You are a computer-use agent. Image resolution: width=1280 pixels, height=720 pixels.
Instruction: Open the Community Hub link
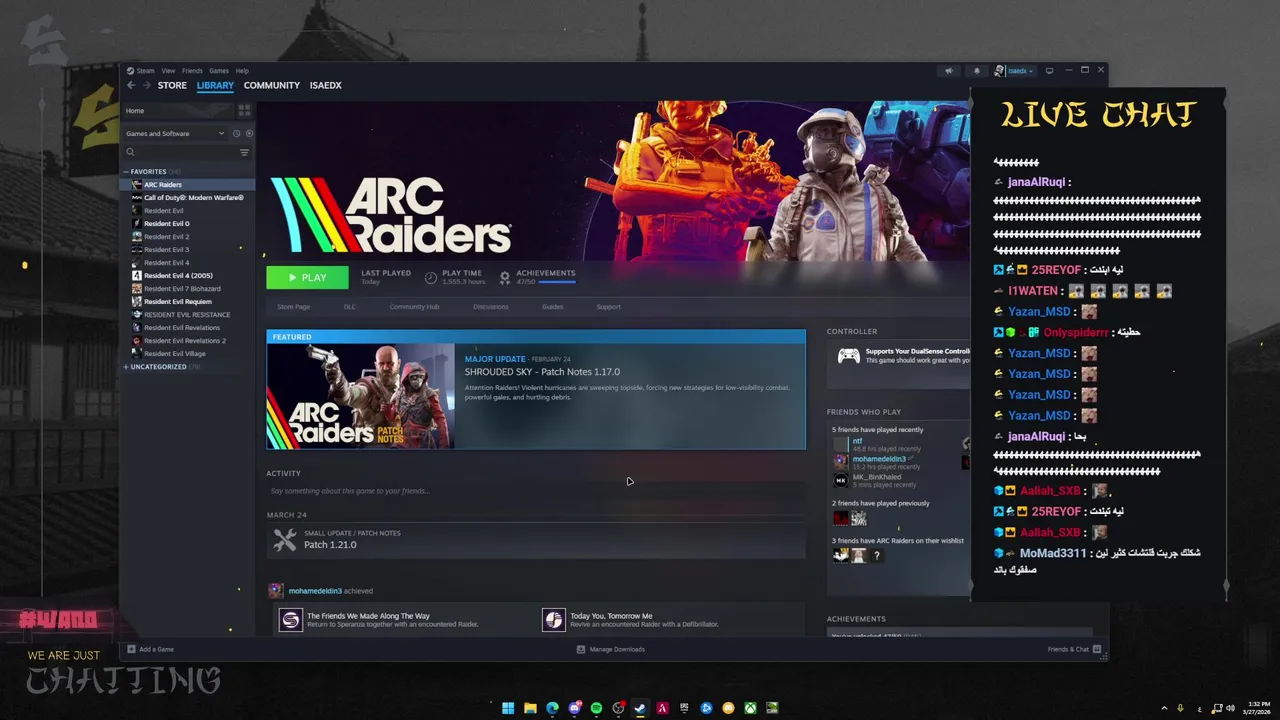pyautogui.click(x=414, y=307)
